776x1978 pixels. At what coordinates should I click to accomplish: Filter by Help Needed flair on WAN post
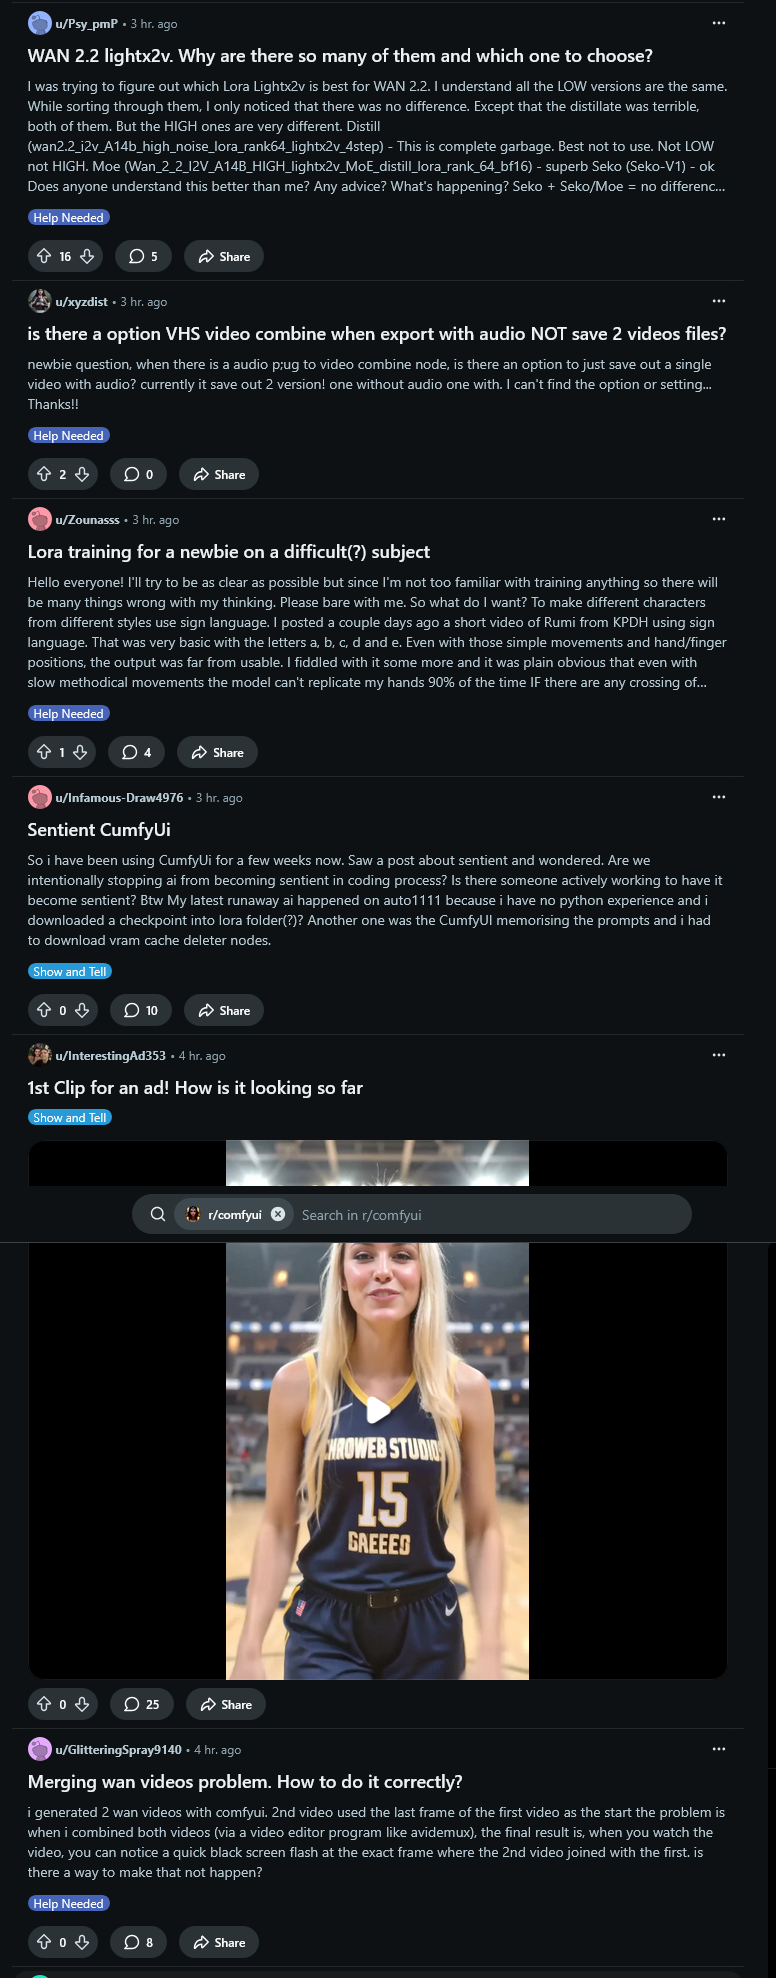tap(68, 218)
